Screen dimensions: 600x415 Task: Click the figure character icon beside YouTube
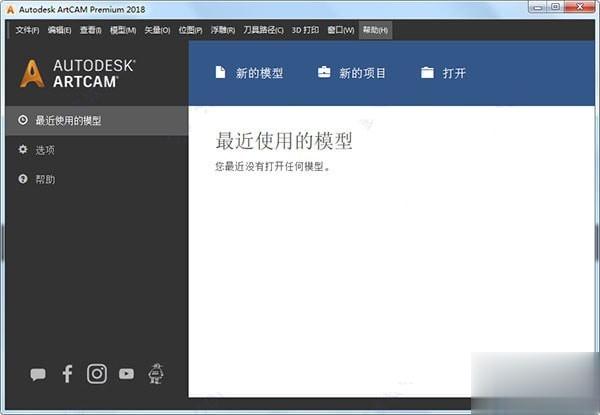coord(156,373)
